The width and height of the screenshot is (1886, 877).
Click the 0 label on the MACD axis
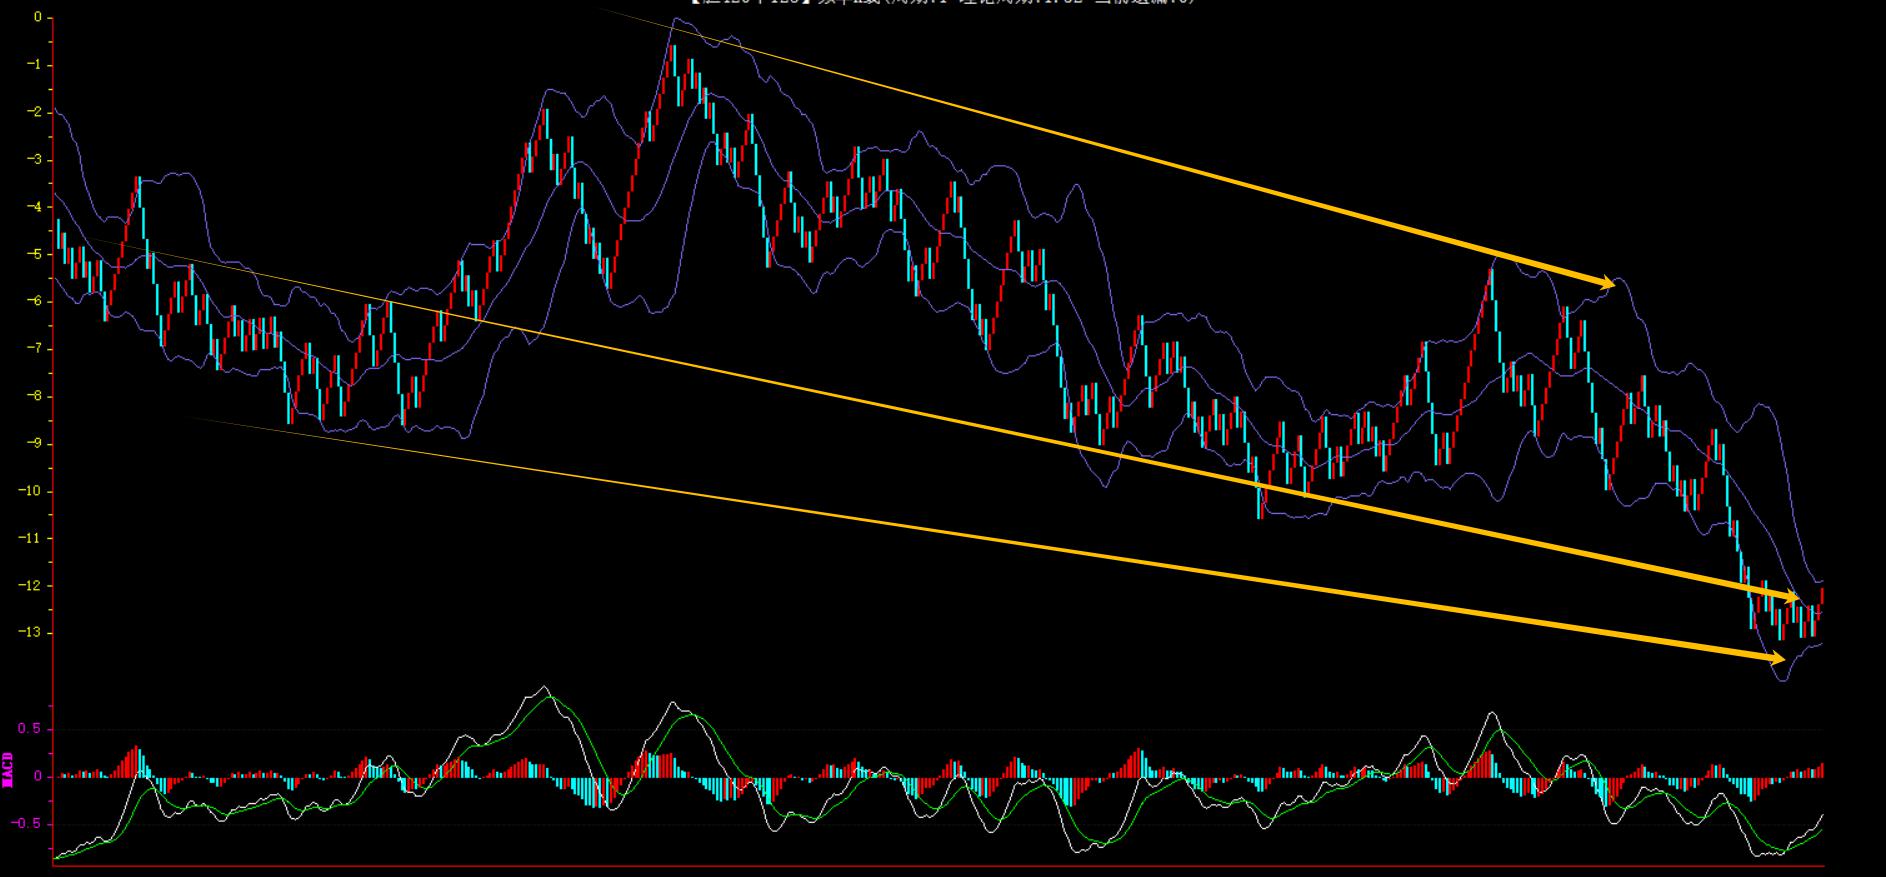(x=37, y=777)
